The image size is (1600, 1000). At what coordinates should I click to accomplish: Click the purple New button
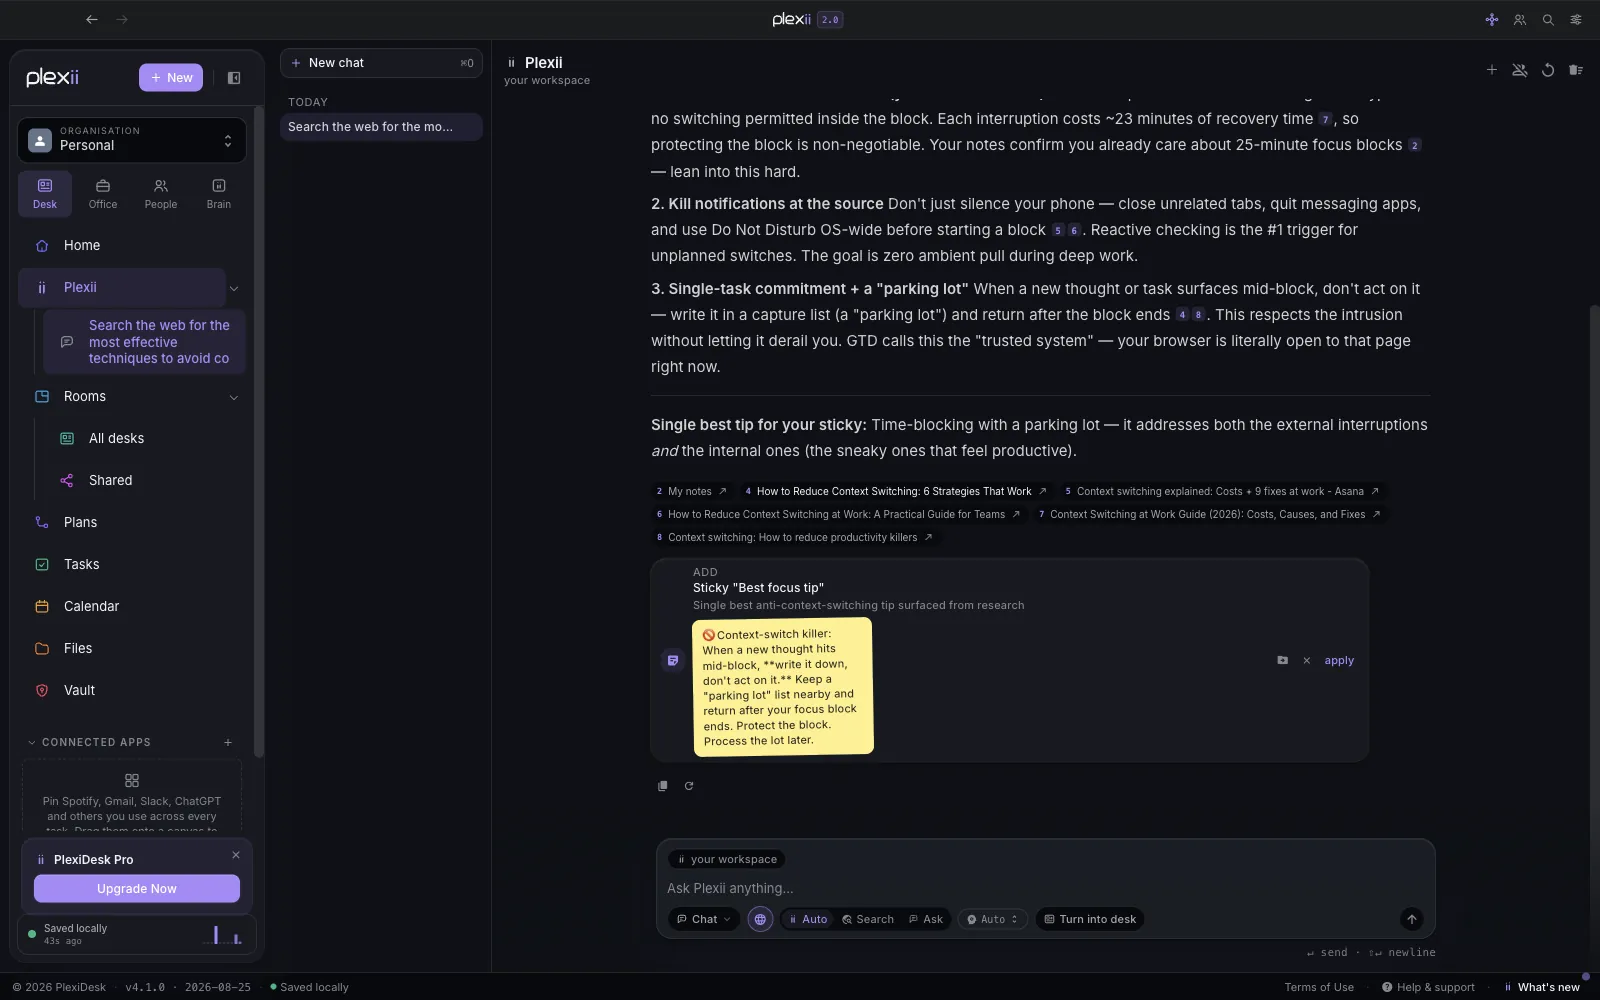171,78
